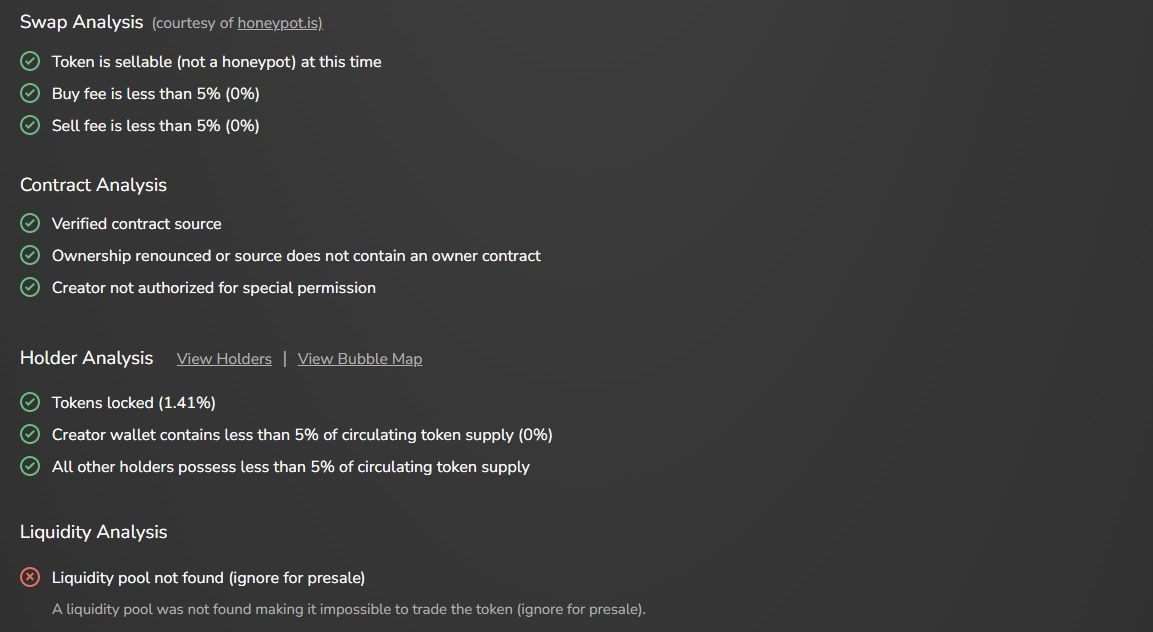The image size is (1153, 632).
Task: Click check icon beside Creator not authorized row
Action: pyautogui.click(x=30, y=288)
